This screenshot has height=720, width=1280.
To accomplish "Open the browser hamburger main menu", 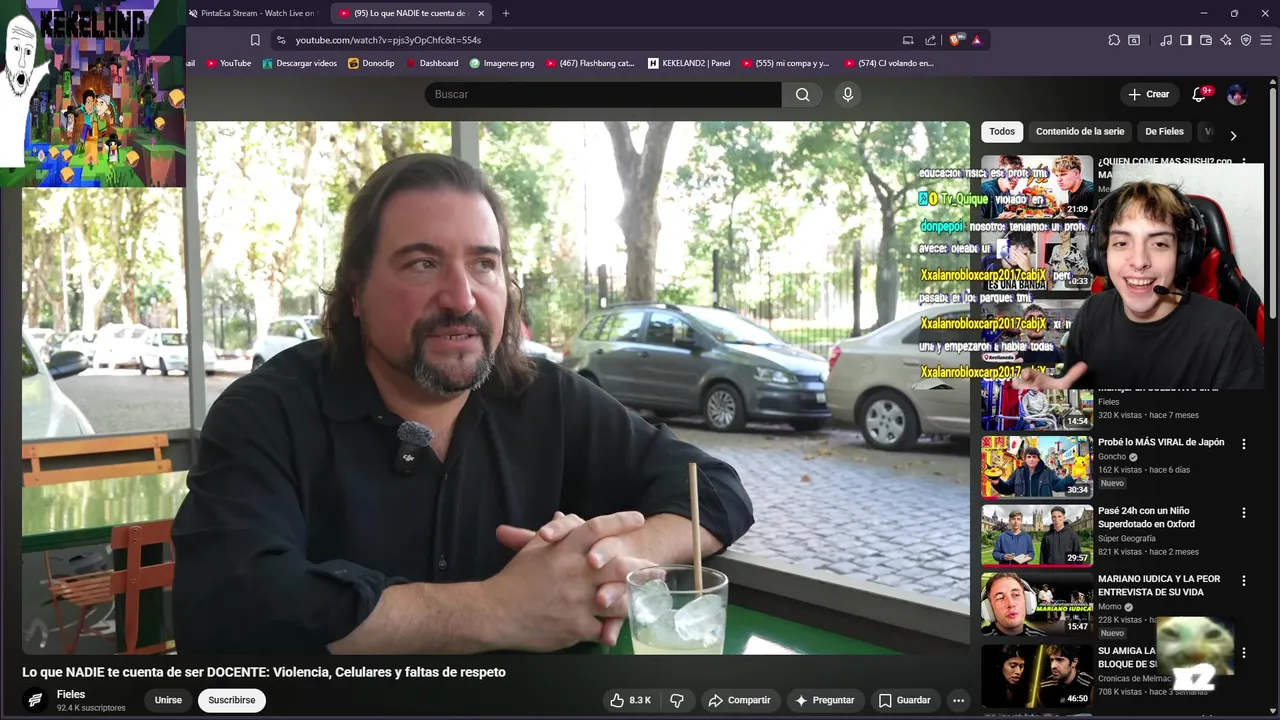I will (x=1266, y=40).
